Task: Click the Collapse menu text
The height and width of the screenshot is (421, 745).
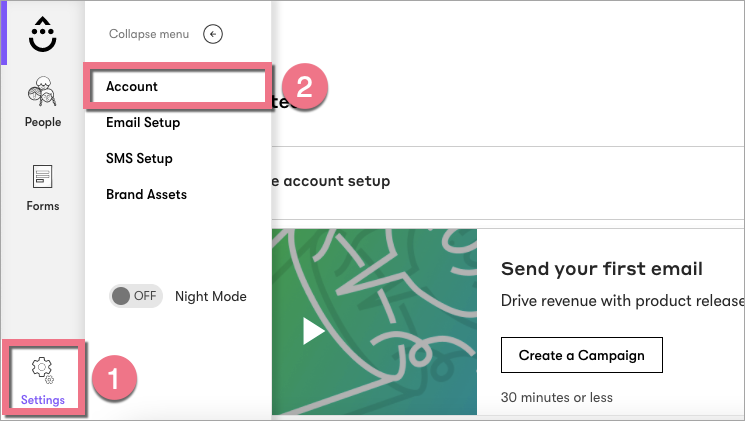Action: (148, 34)
